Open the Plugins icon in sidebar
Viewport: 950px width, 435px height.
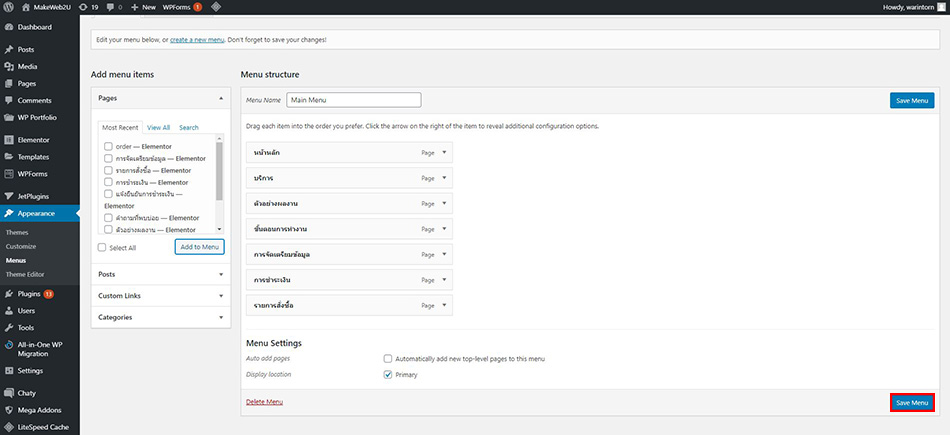8,294
